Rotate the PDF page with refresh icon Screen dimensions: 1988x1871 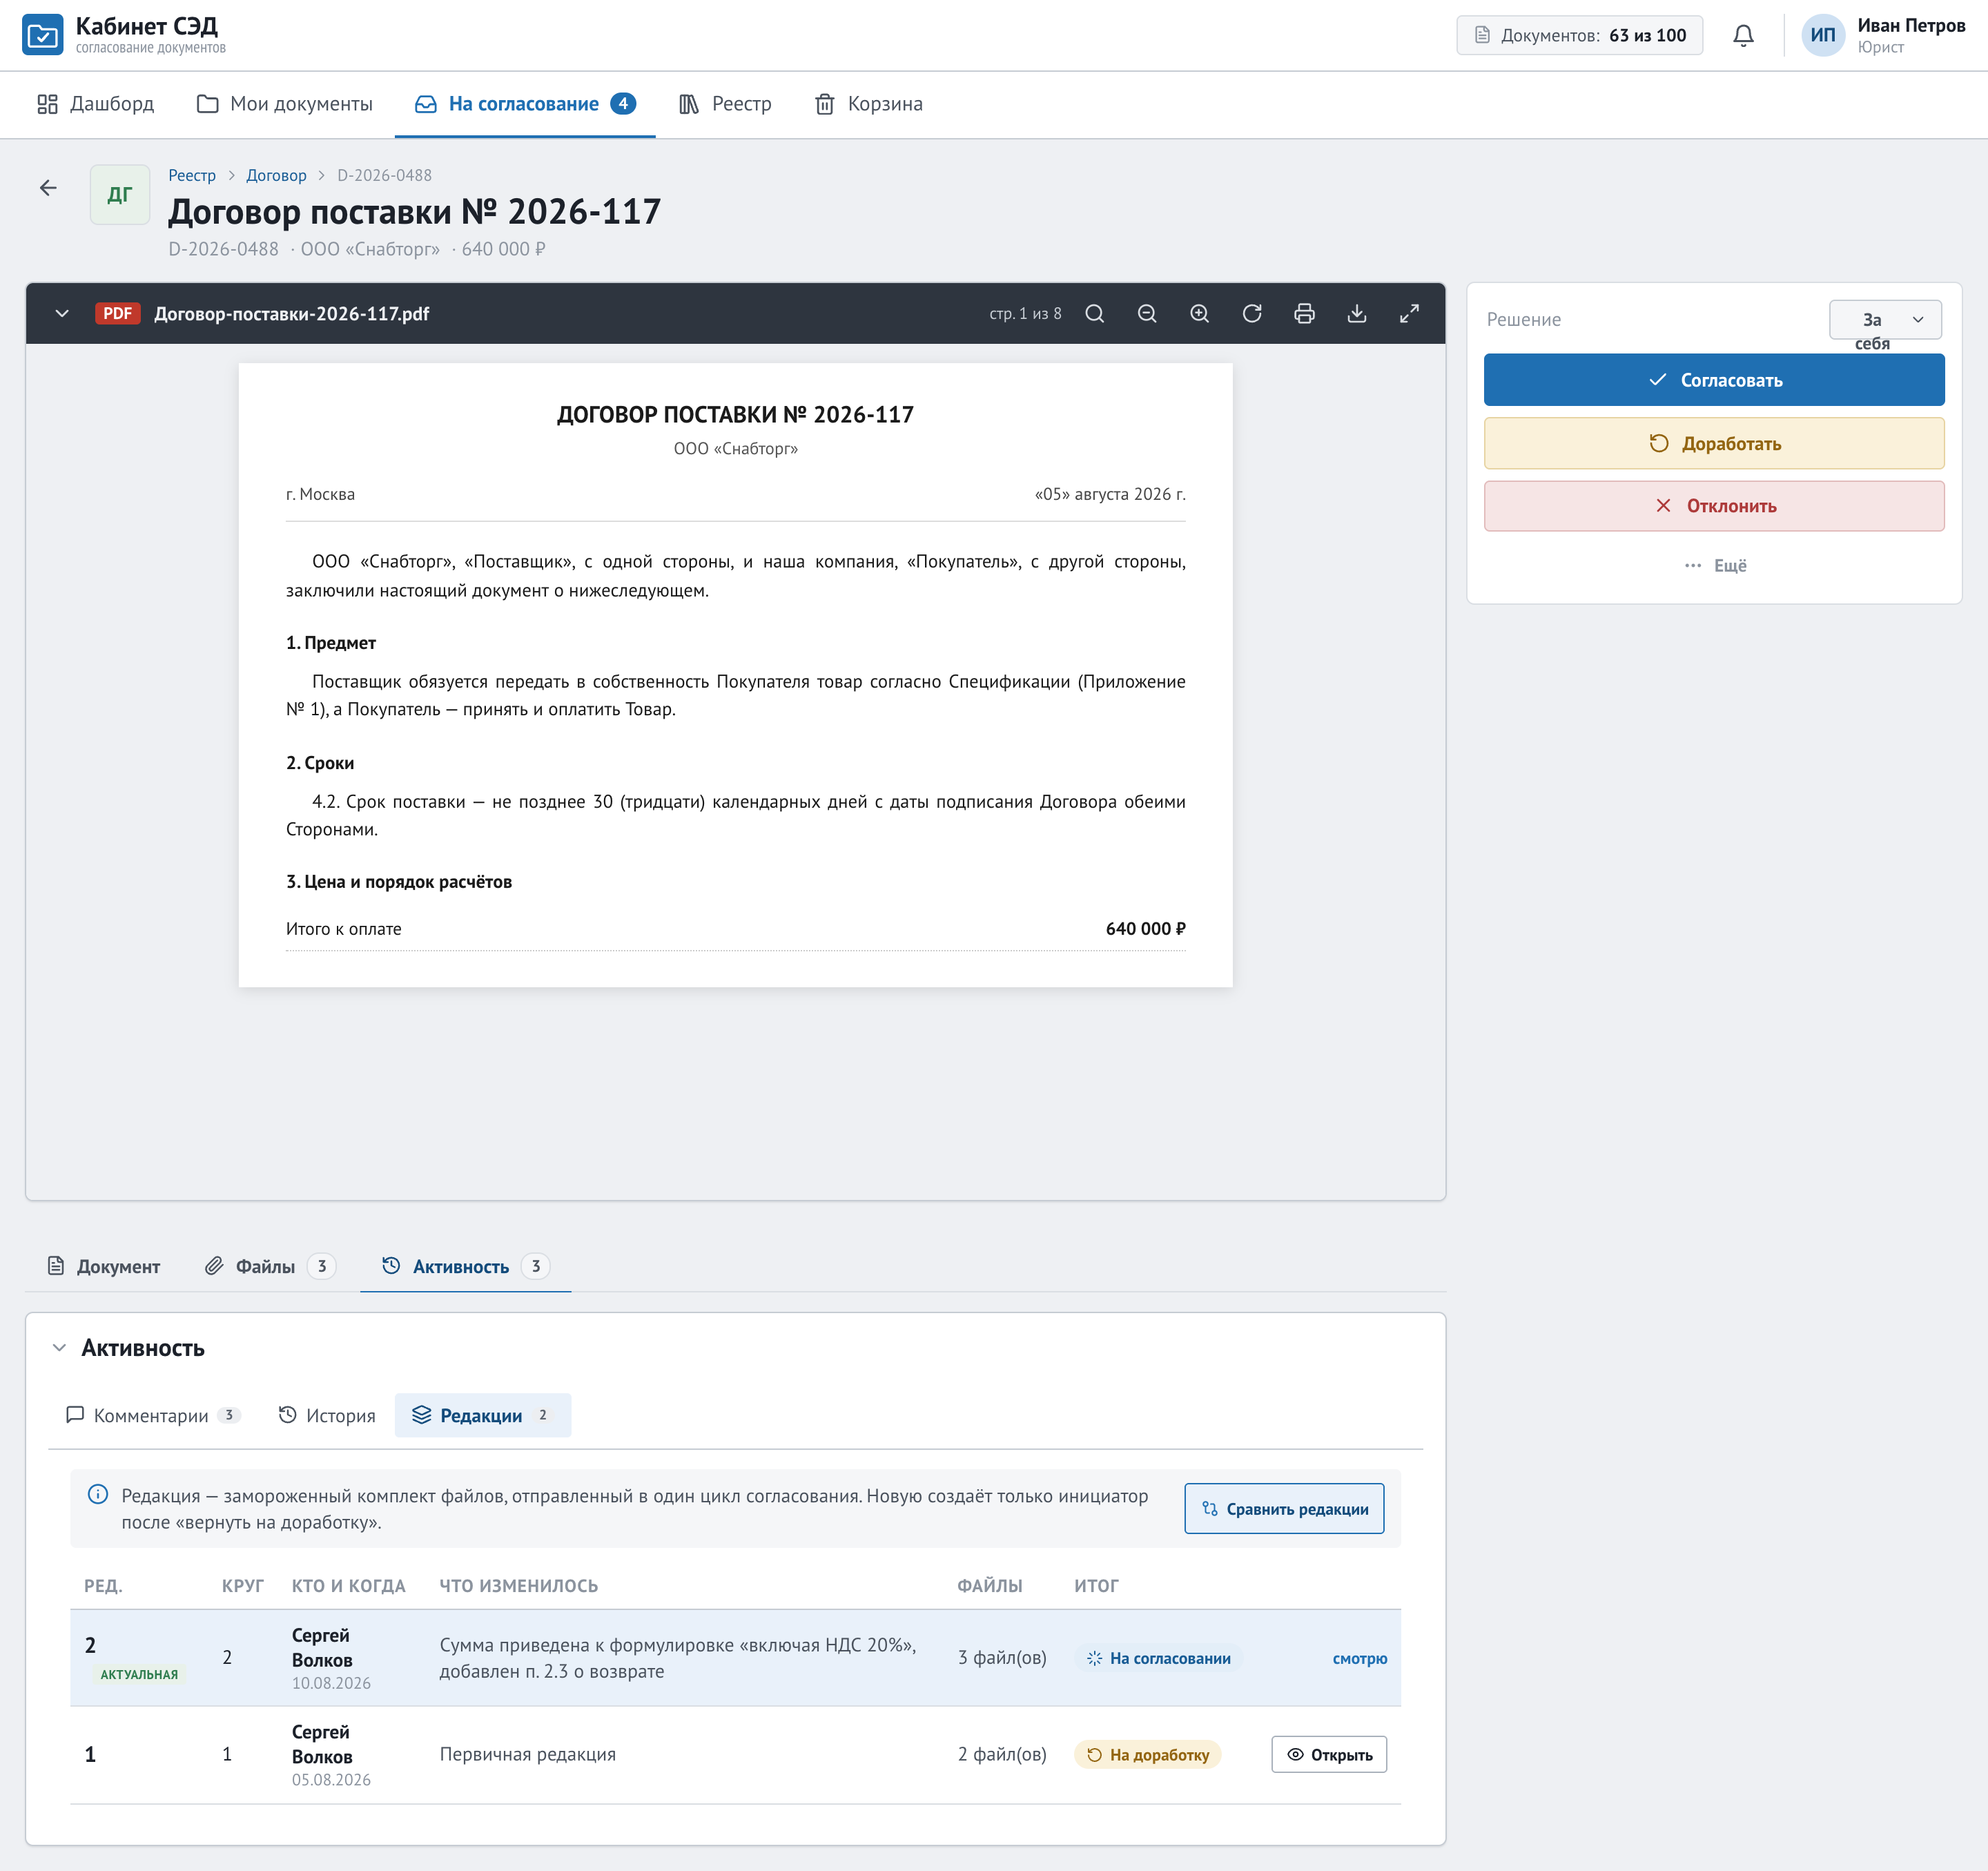click(1252, 314)
